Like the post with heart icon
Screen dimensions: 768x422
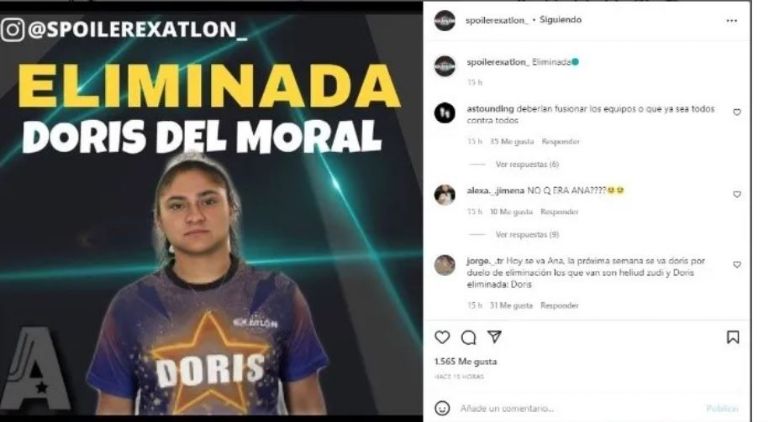point(442,337)
